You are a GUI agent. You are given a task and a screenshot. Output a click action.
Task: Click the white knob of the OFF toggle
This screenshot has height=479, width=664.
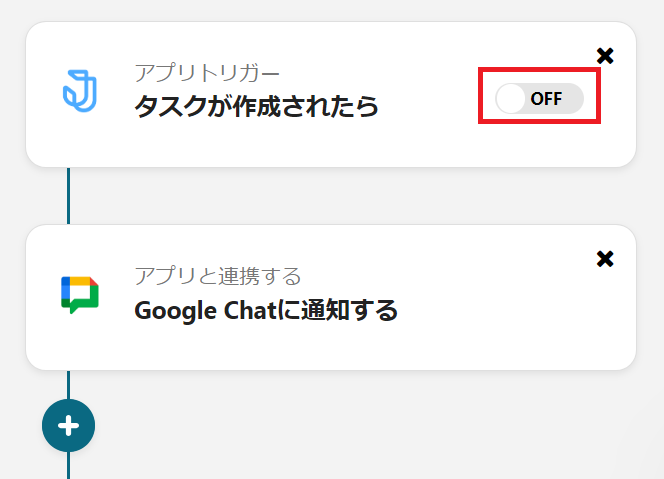tap(511, 98)
